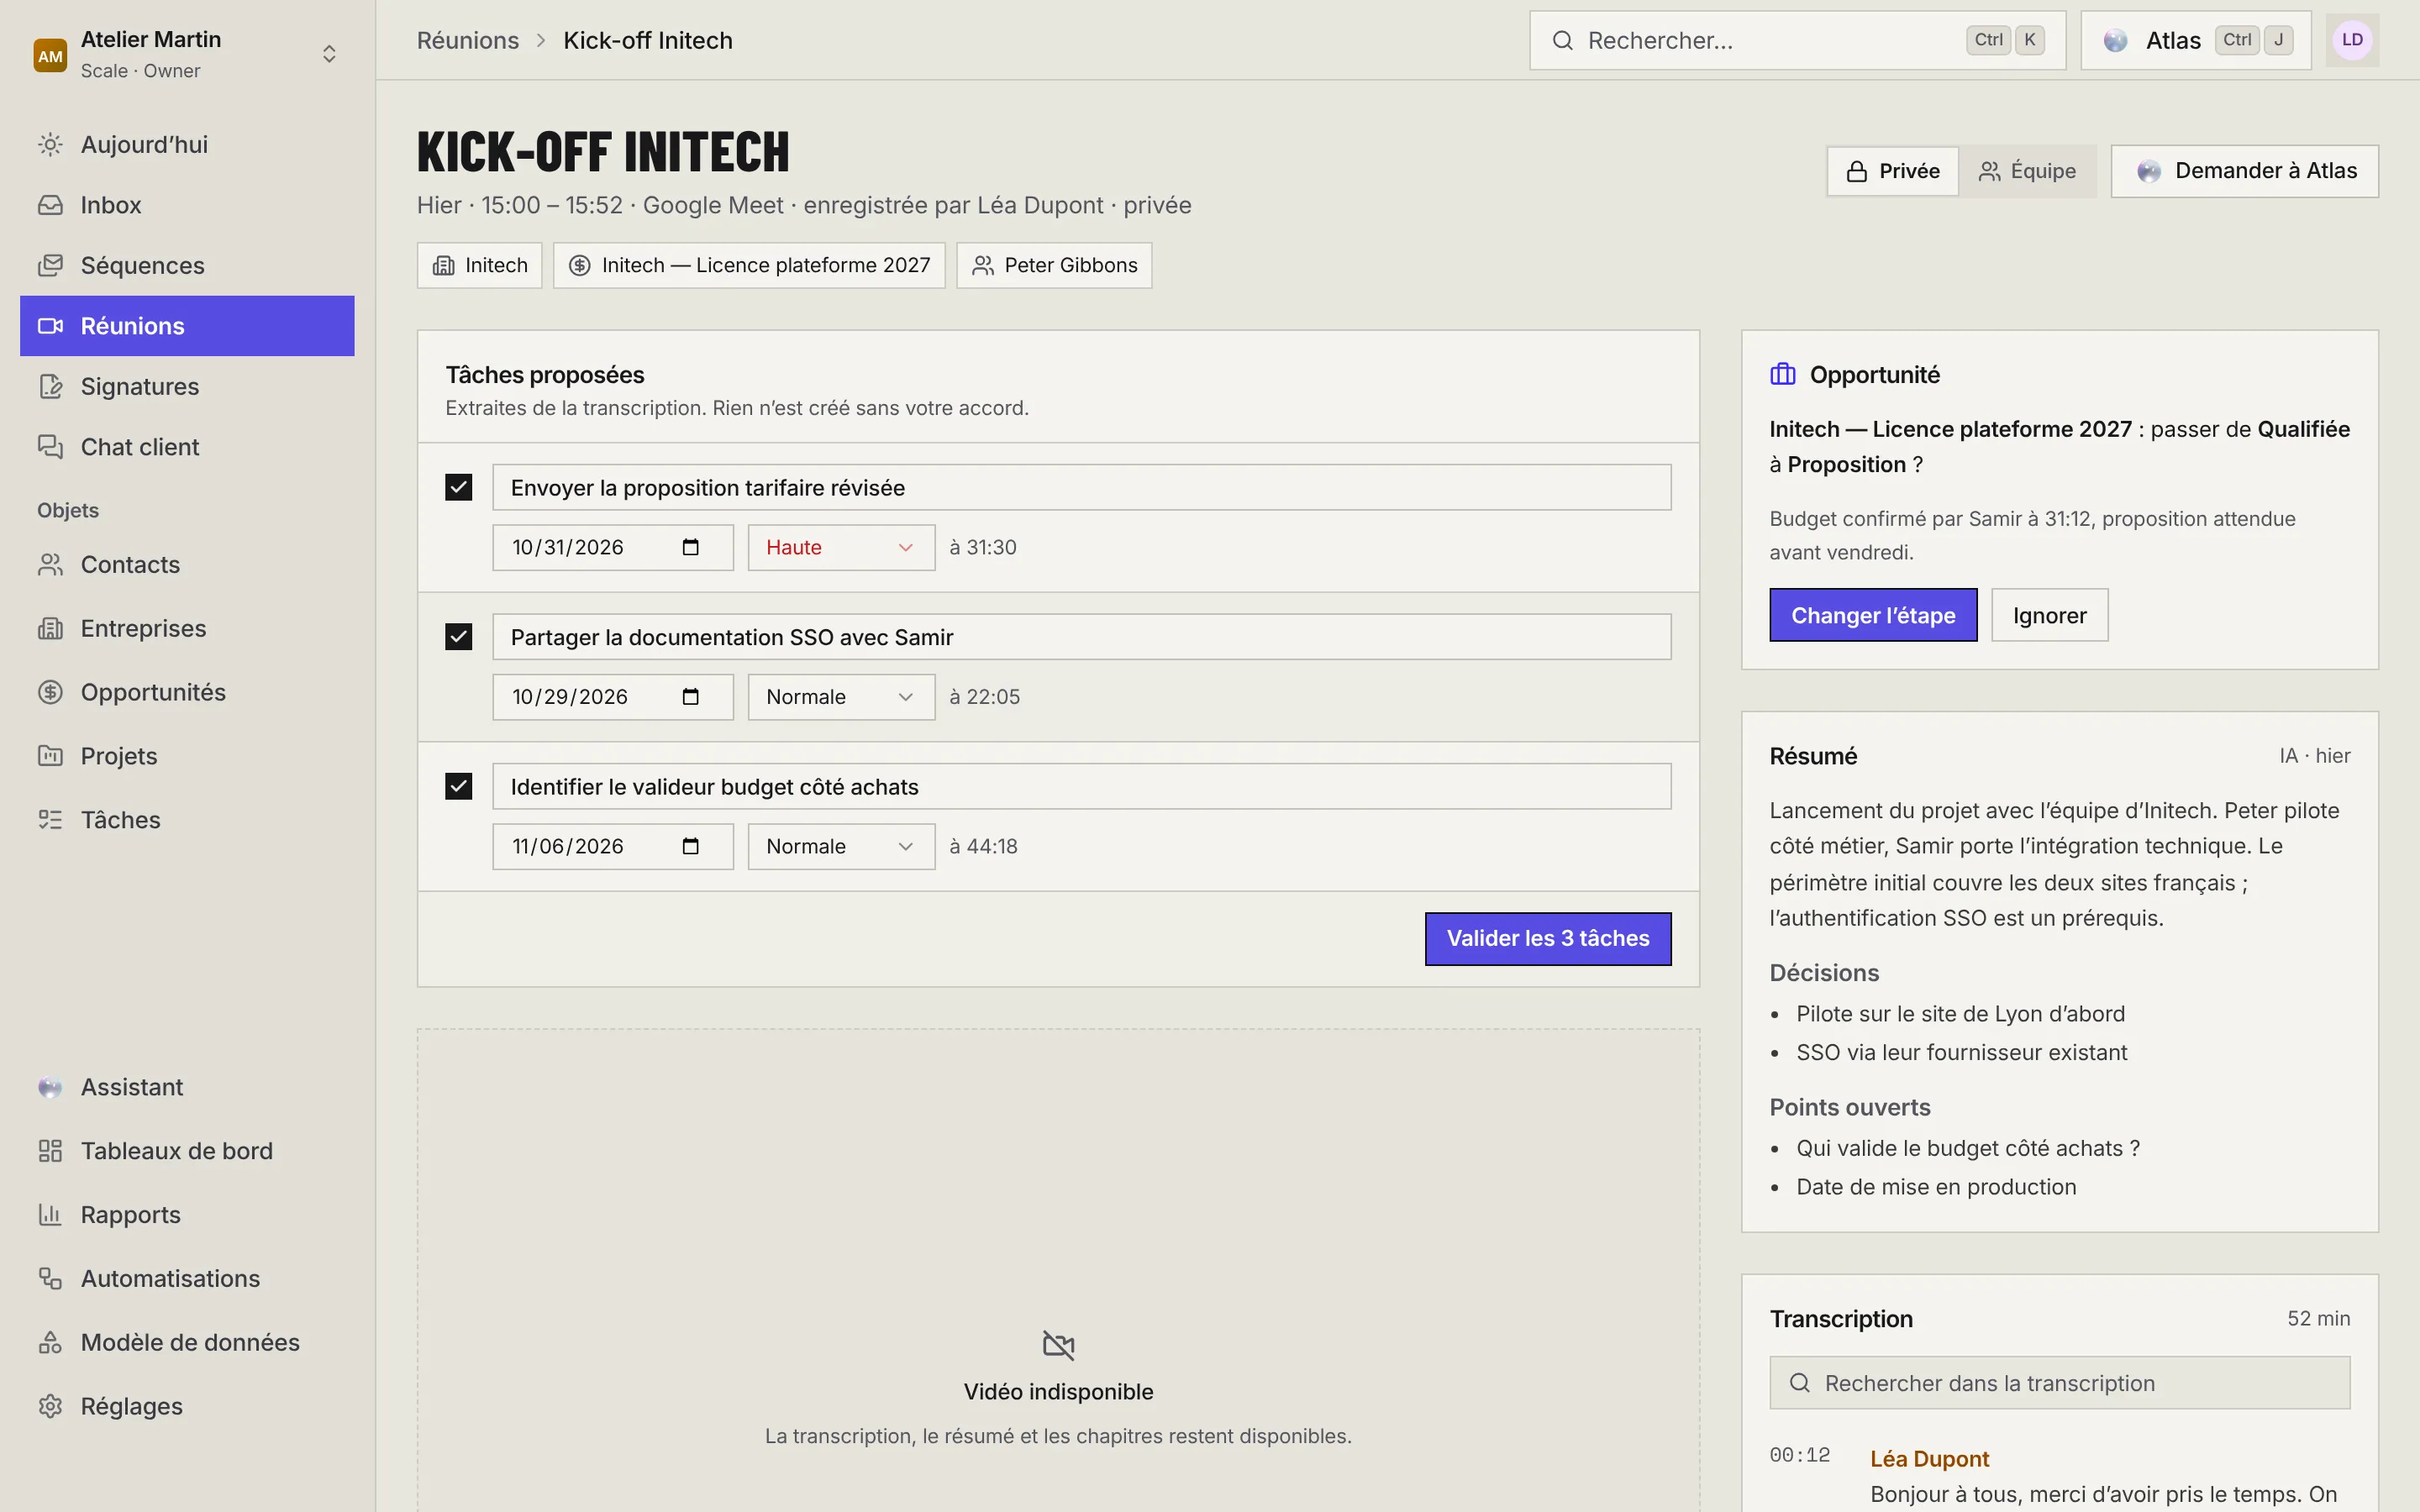Open Peter Gibbons contact chip

(1054, 265)
